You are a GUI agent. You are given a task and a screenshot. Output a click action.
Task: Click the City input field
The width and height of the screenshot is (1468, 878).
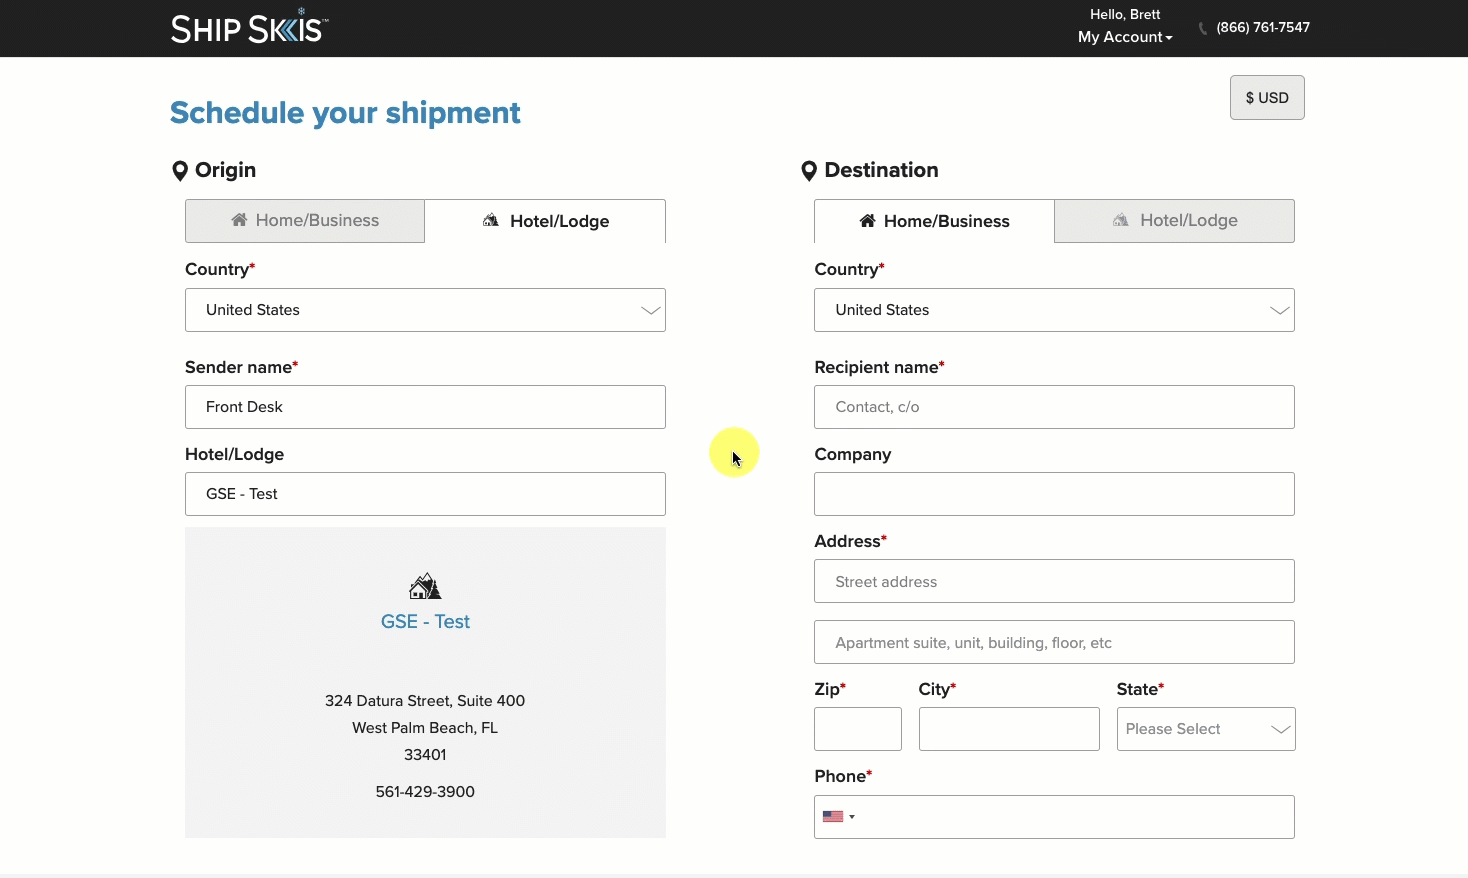coord(1009,729)
